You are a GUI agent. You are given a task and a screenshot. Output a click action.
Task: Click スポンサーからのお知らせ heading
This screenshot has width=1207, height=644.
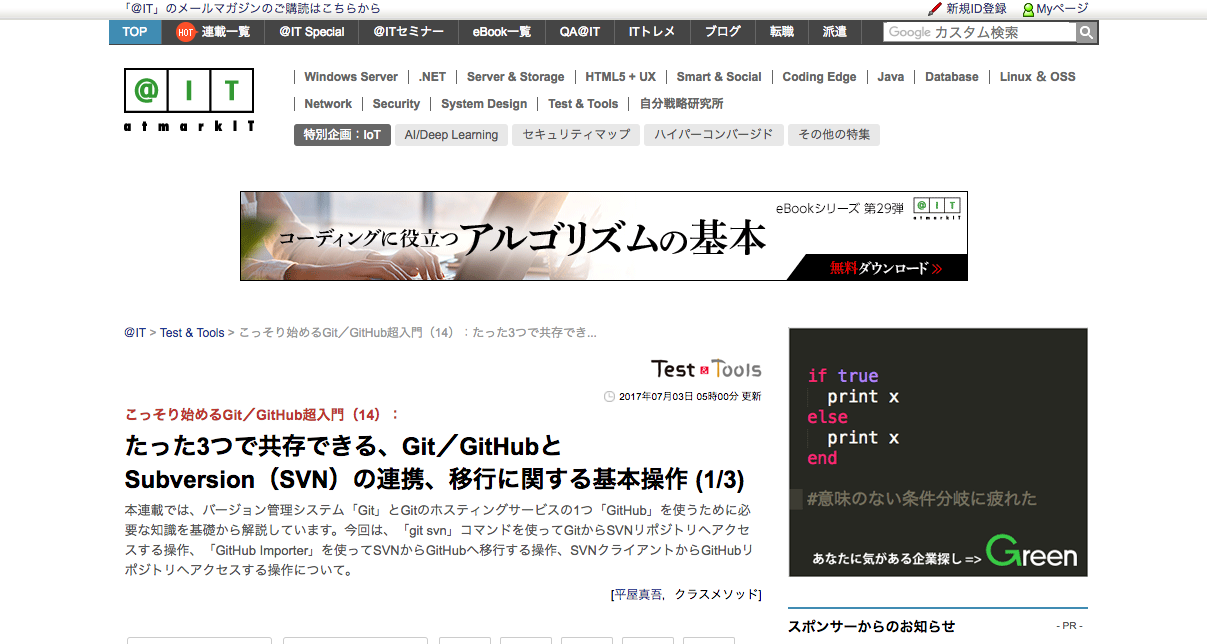[872, 626]
